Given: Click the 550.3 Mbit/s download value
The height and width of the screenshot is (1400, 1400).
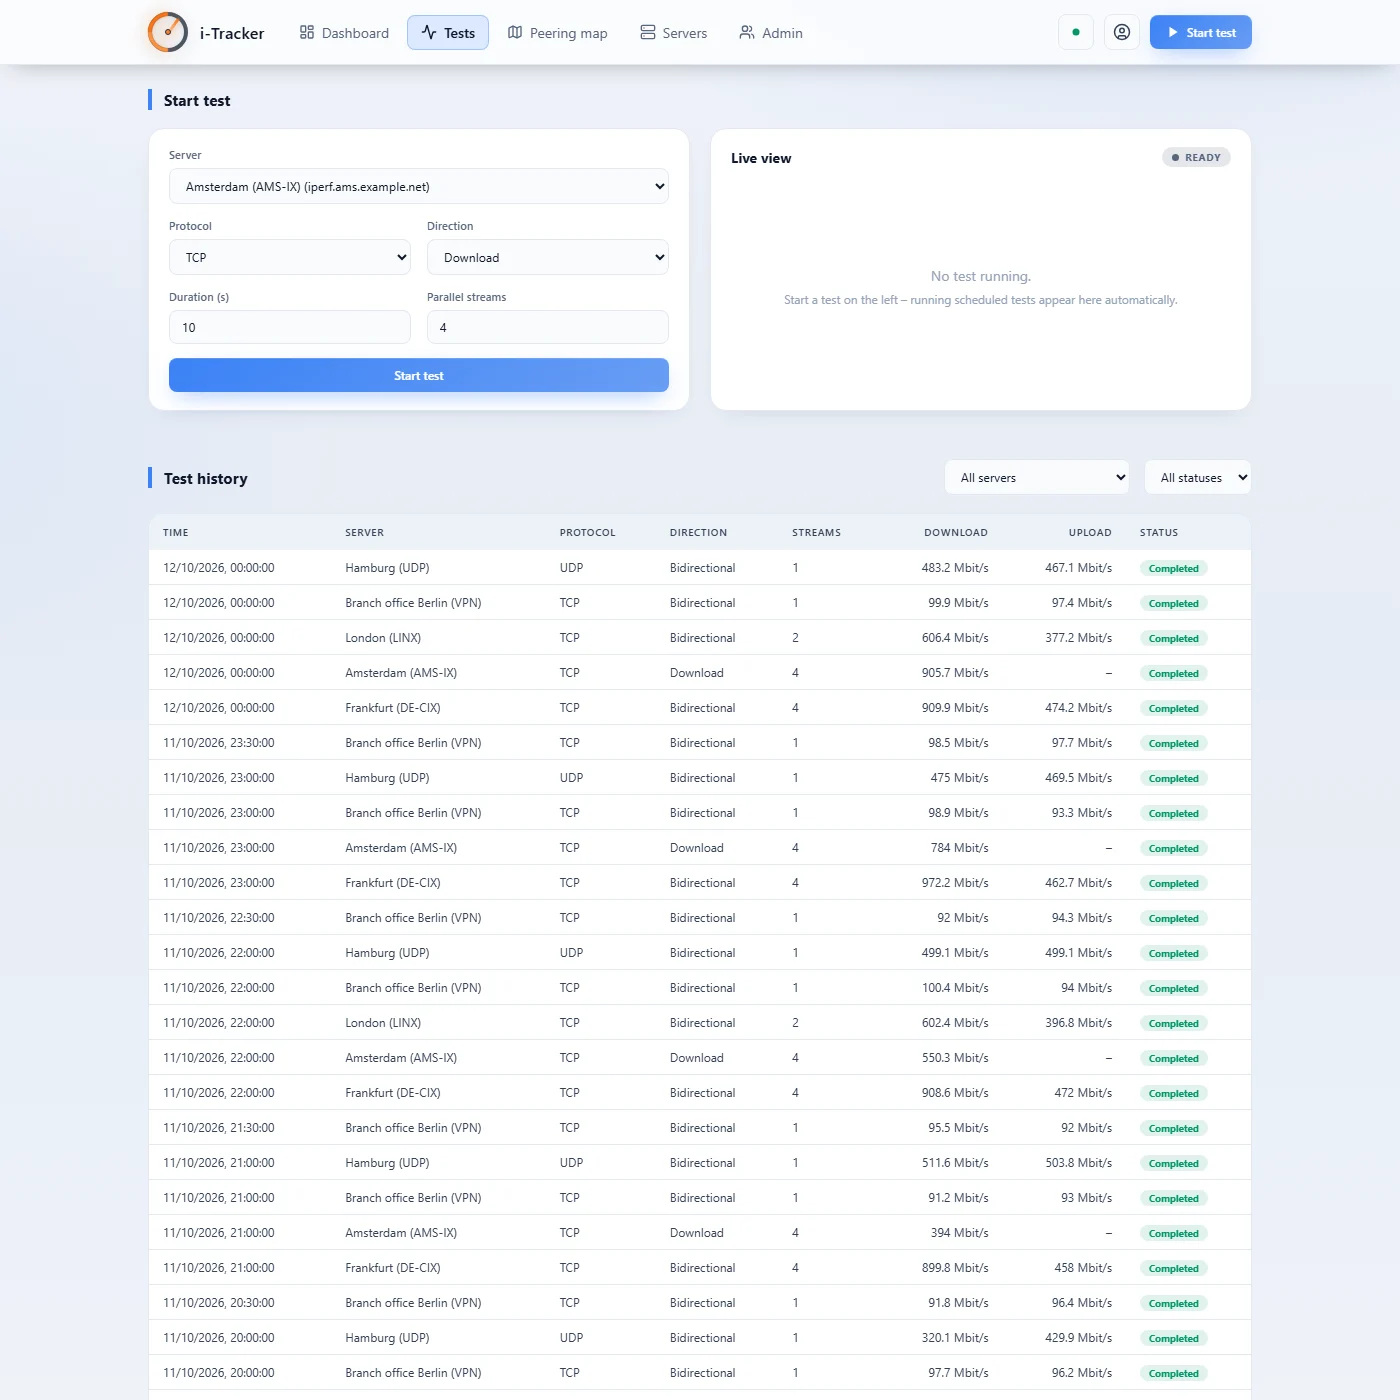Looking at the screenshot, I should pyautogui.click(x=955, y=1057).
